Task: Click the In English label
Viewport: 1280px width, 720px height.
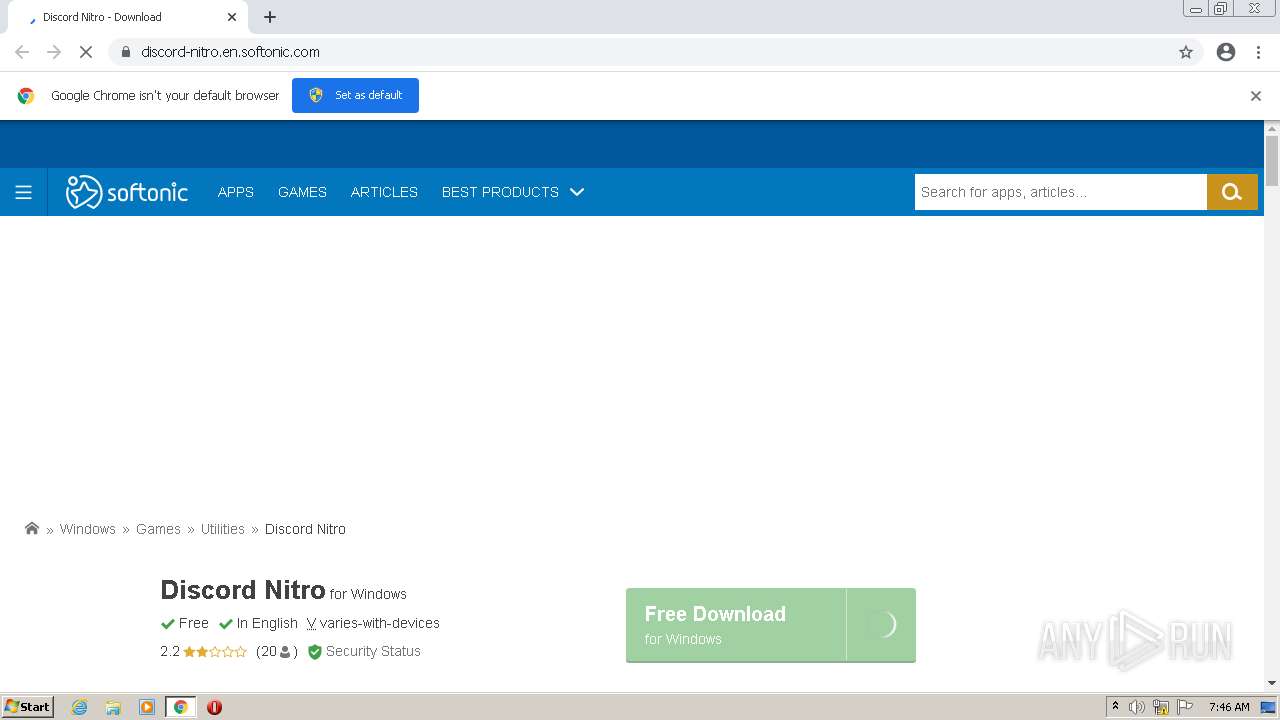Action: pos(267,623)
